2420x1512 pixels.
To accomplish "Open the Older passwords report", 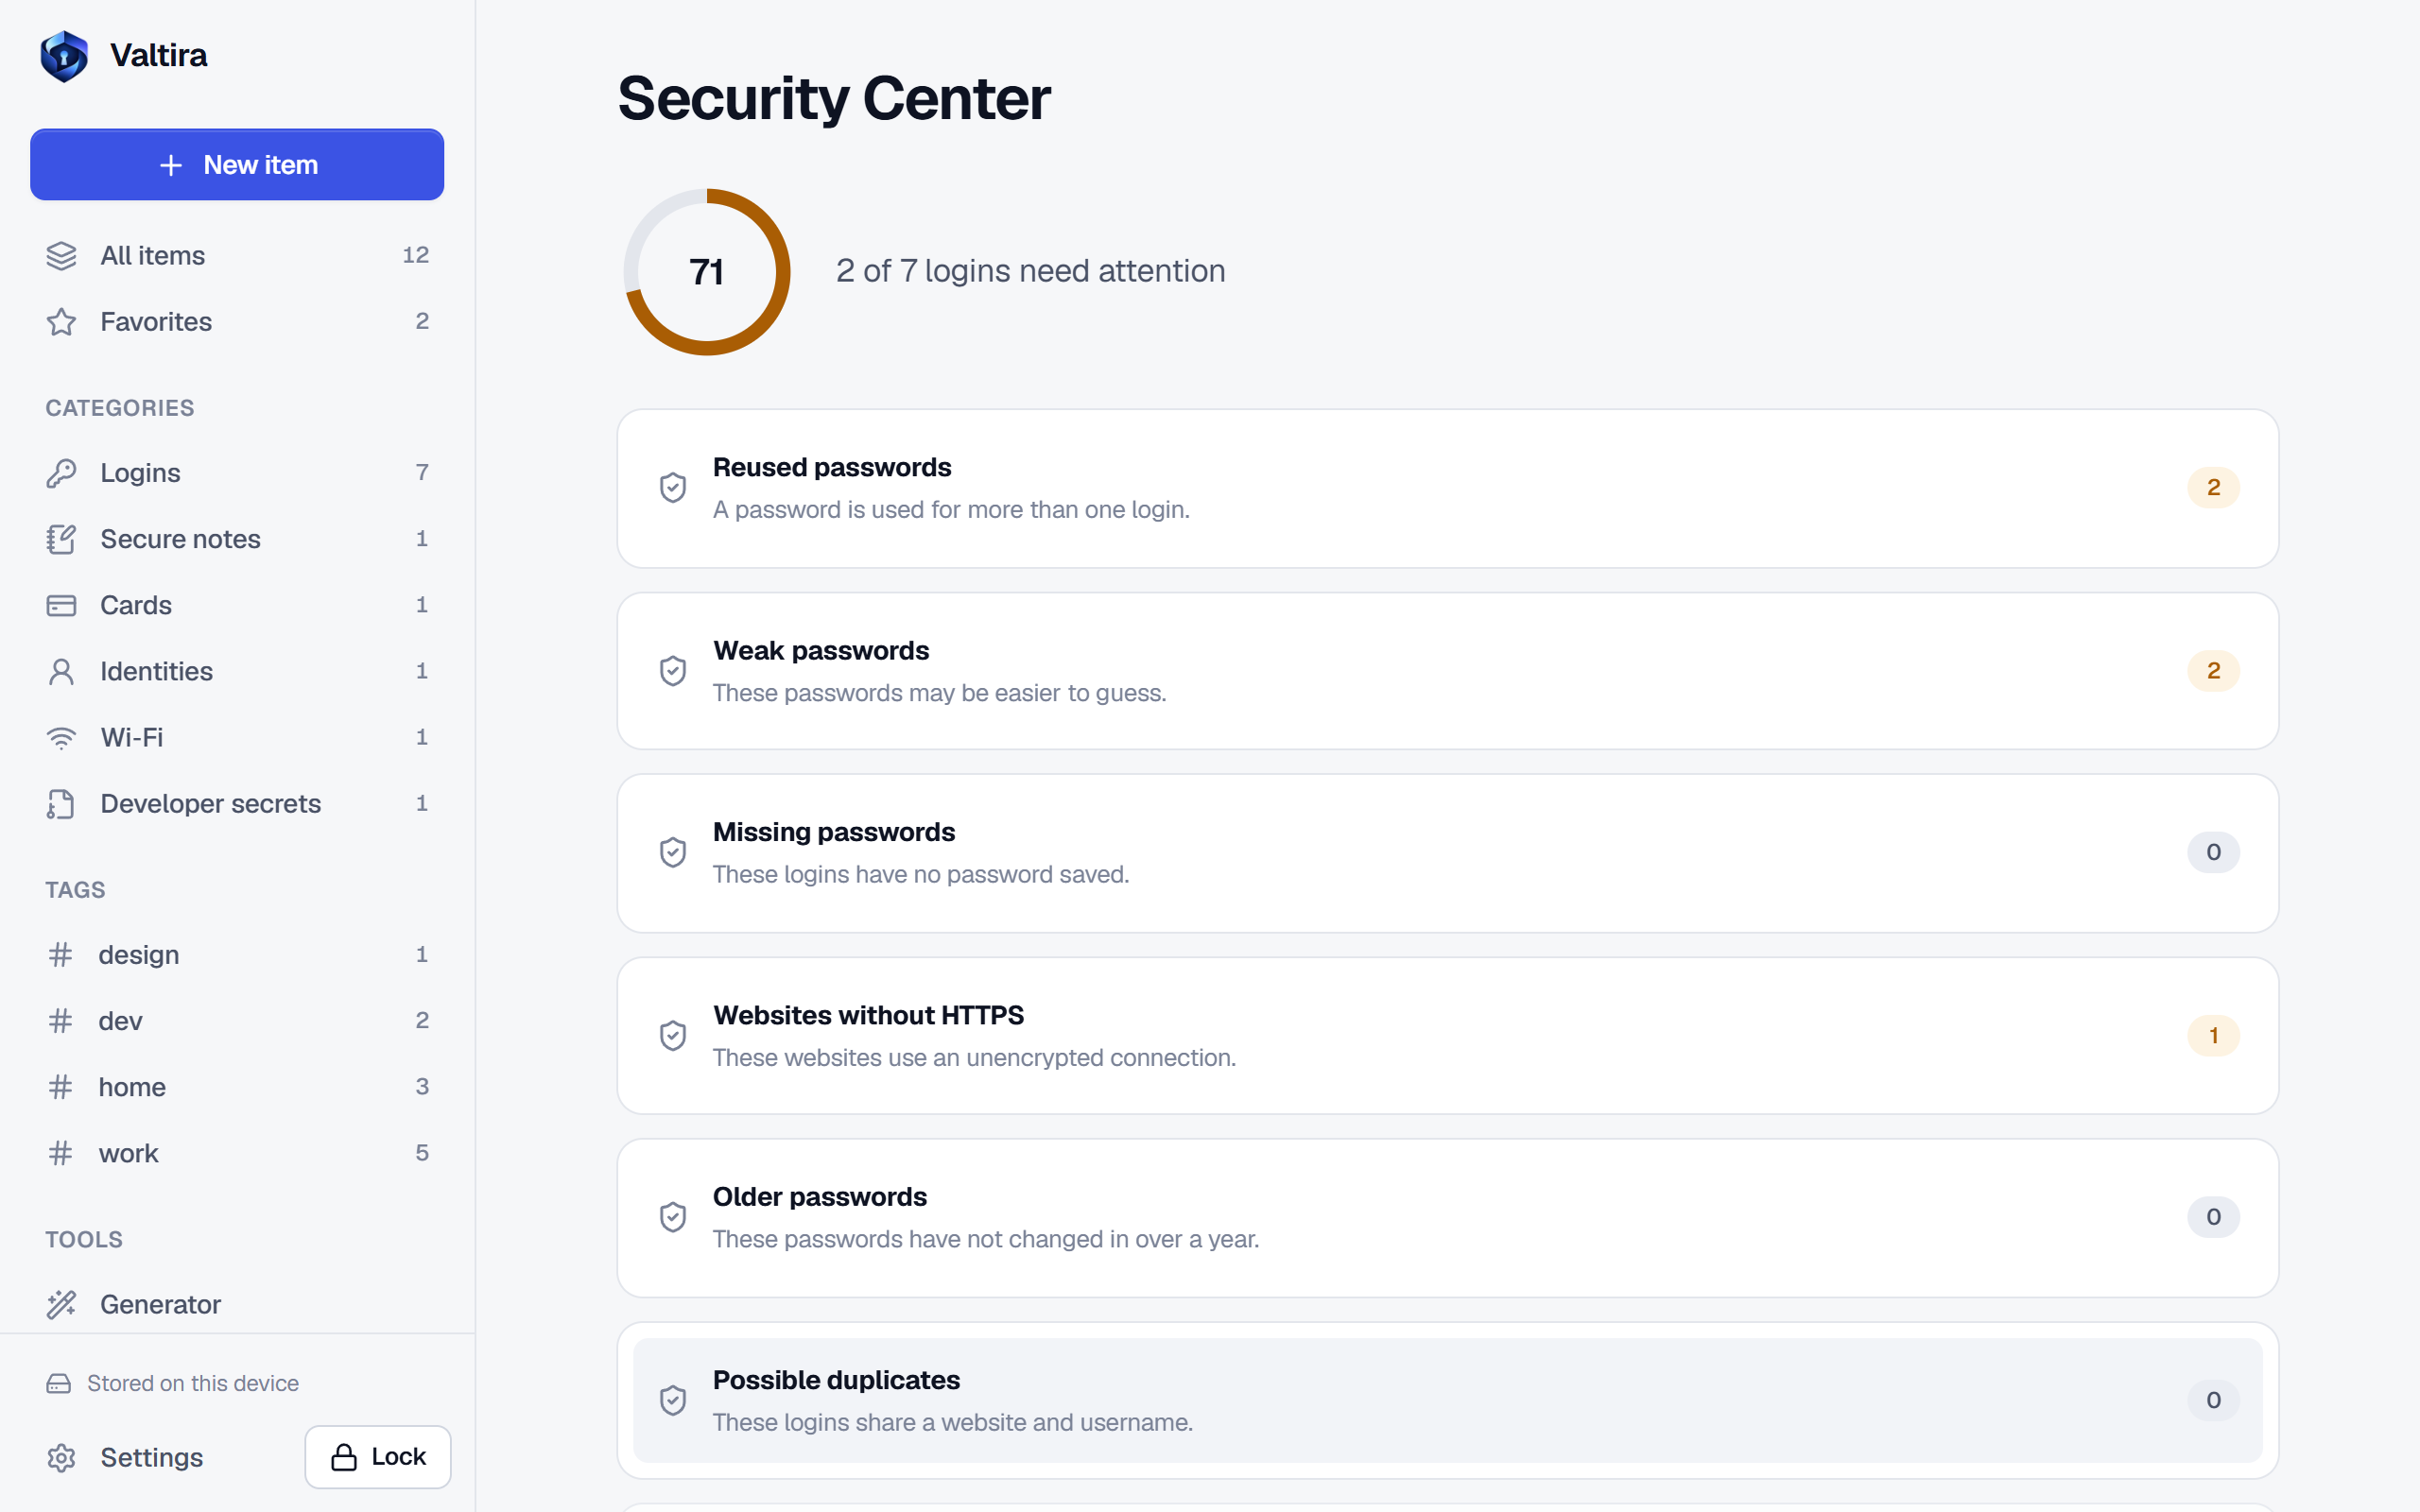I will click(x=1447, y=1218).
